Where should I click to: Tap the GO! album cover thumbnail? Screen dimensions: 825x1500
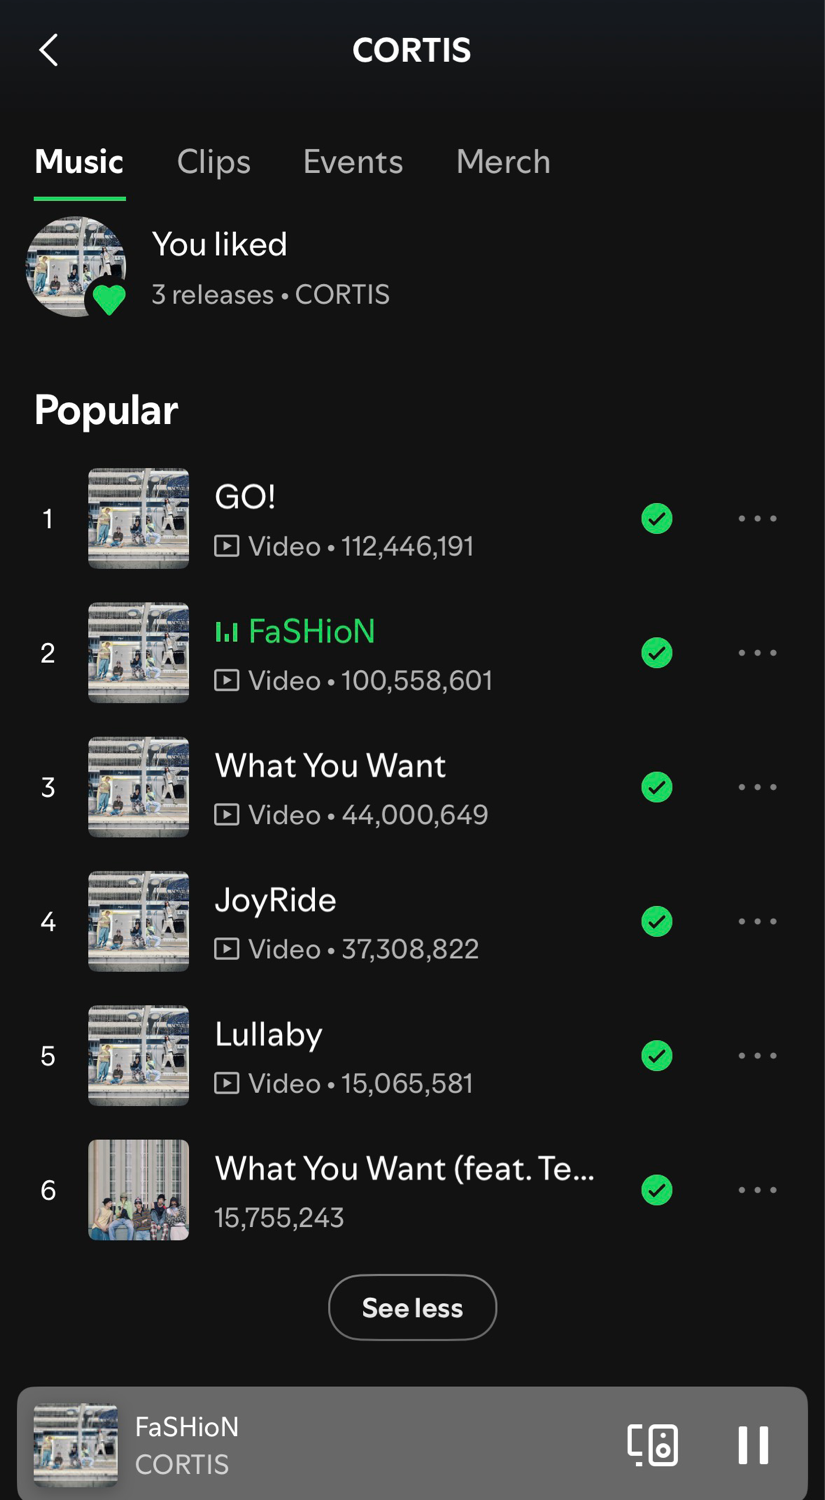(x=138, y=519)
